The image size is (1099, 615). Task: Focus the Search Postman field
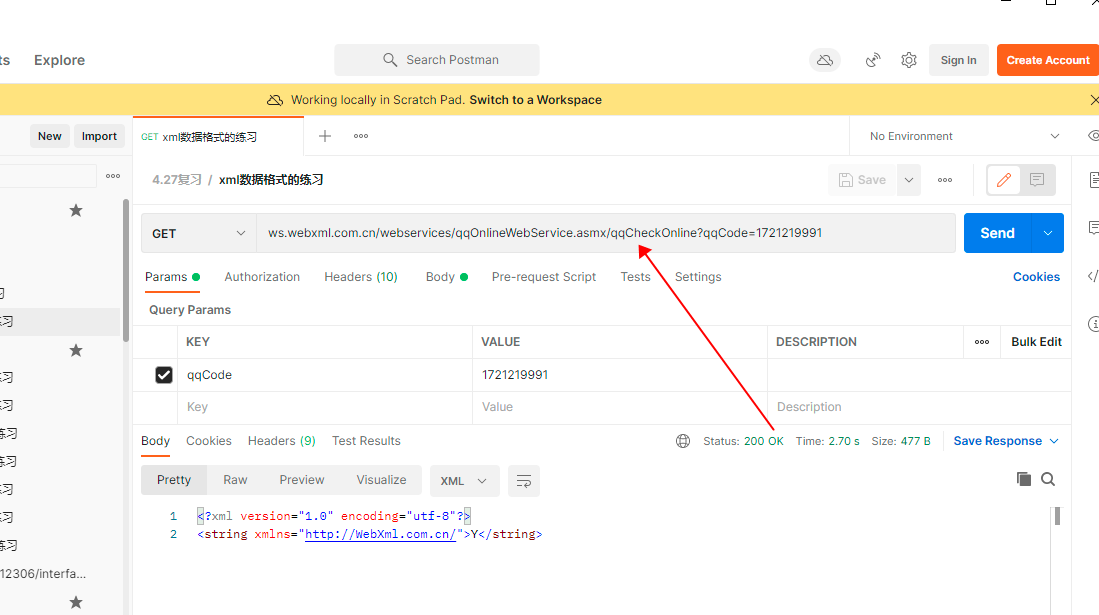(x=437, y=60)
